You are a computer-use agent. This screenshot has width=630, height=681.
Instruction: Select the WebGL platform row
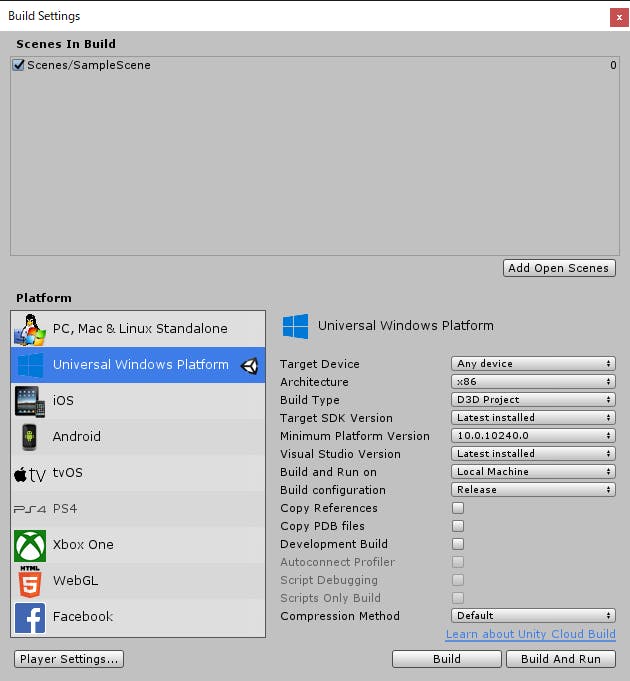(x=138, y=581)
